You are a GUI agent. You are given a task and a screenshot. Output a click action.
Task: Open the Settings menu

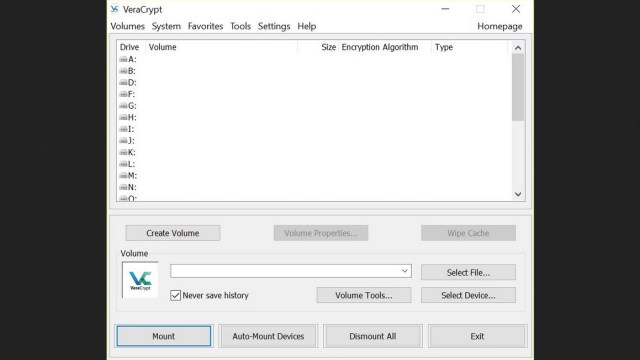click(274, 26)
